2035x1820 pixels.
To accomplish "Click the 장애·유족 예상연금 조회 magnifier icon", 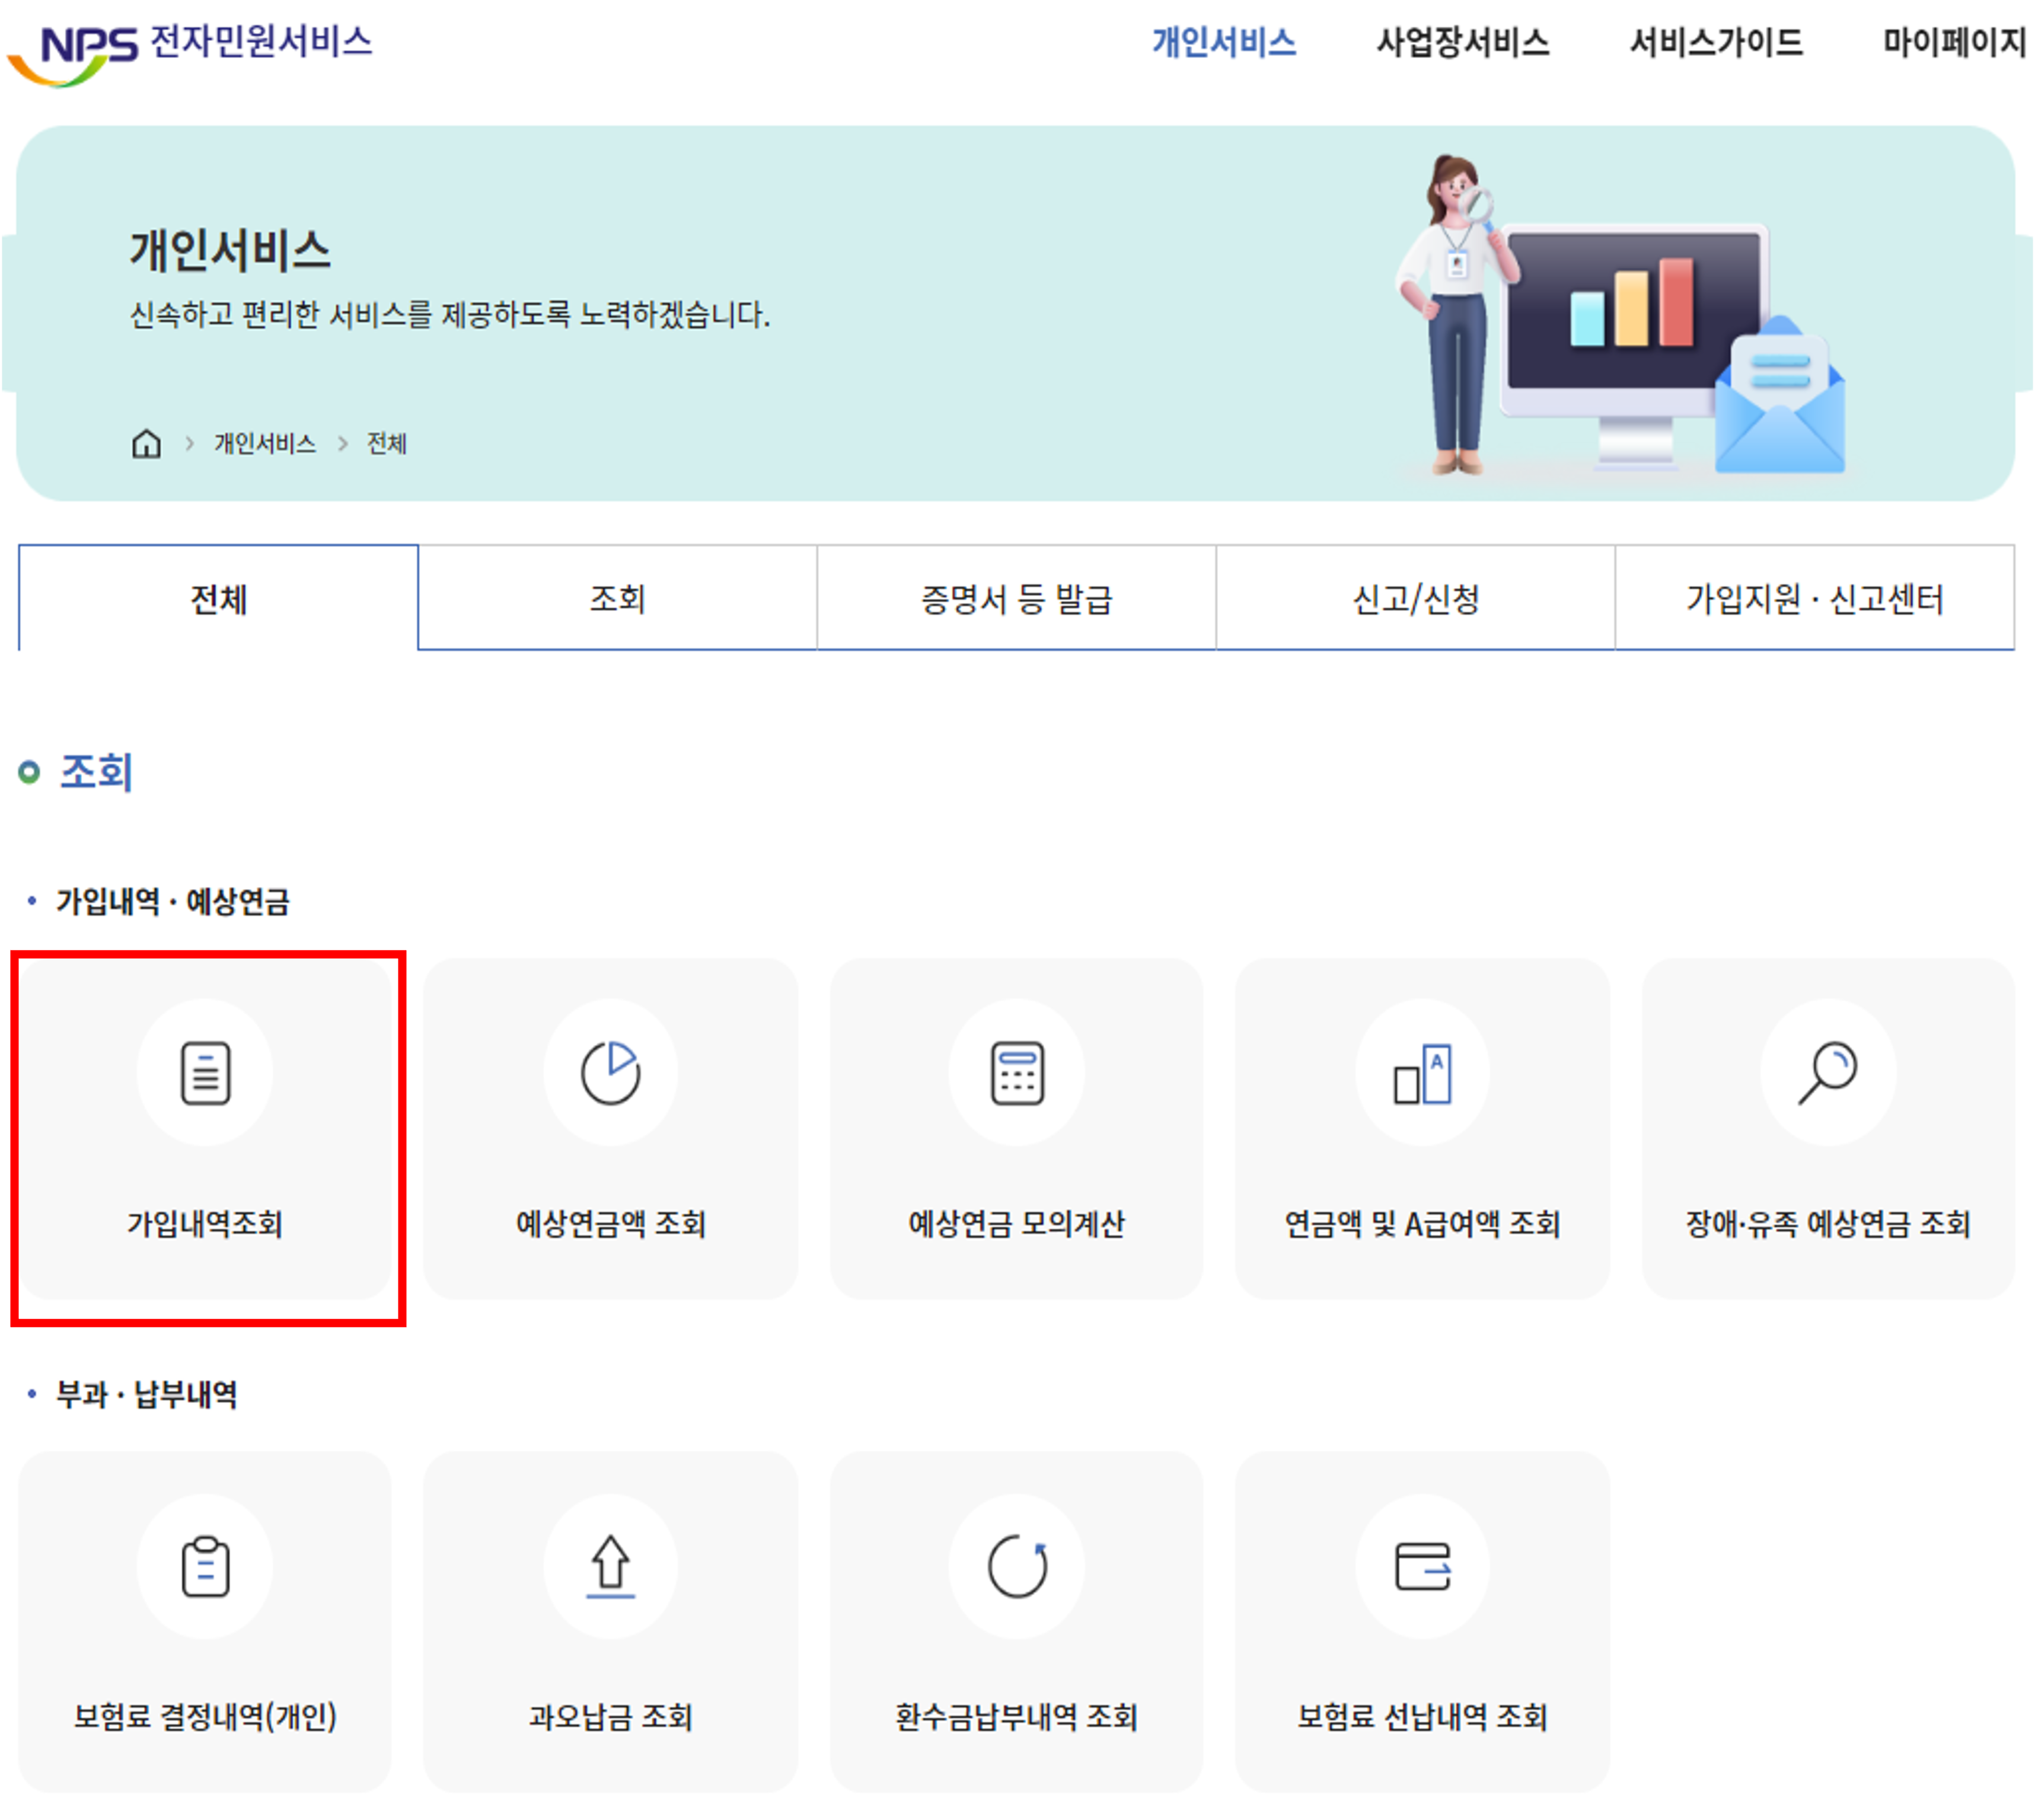I will coord(1827,1073).
